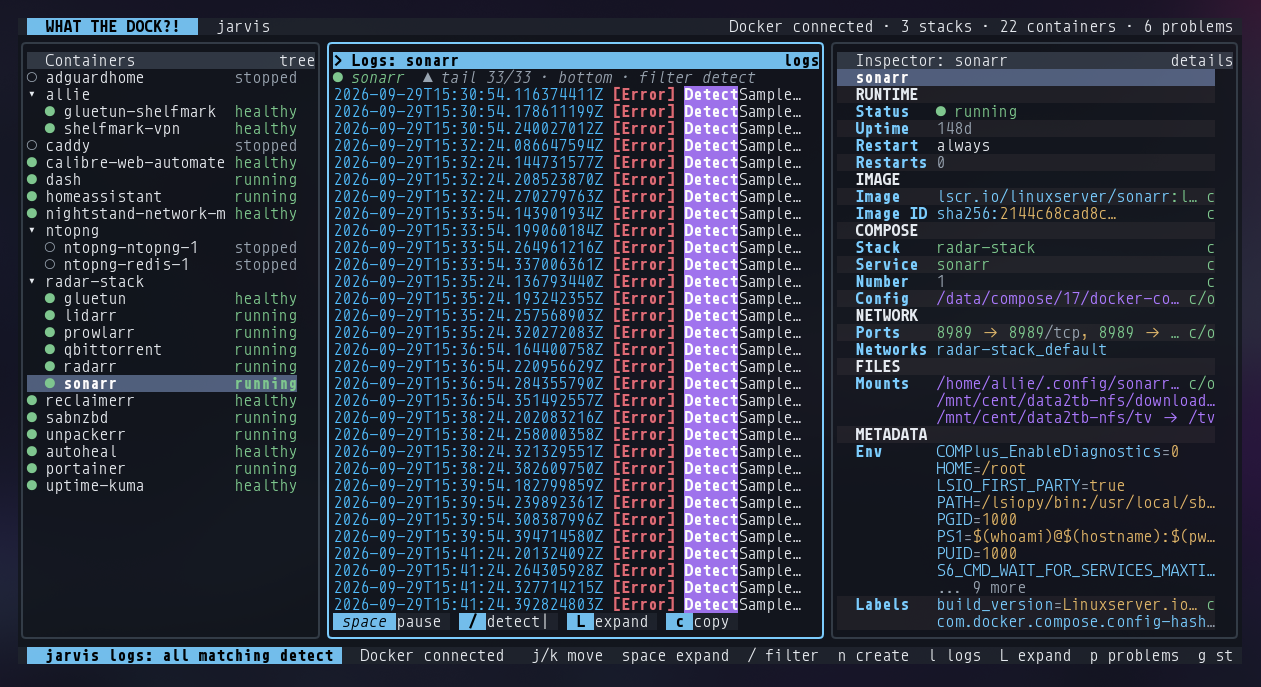1261x687 pixels.
Task: Click status dot beside nightstand-network-m
Action: [x=32, y=214]
